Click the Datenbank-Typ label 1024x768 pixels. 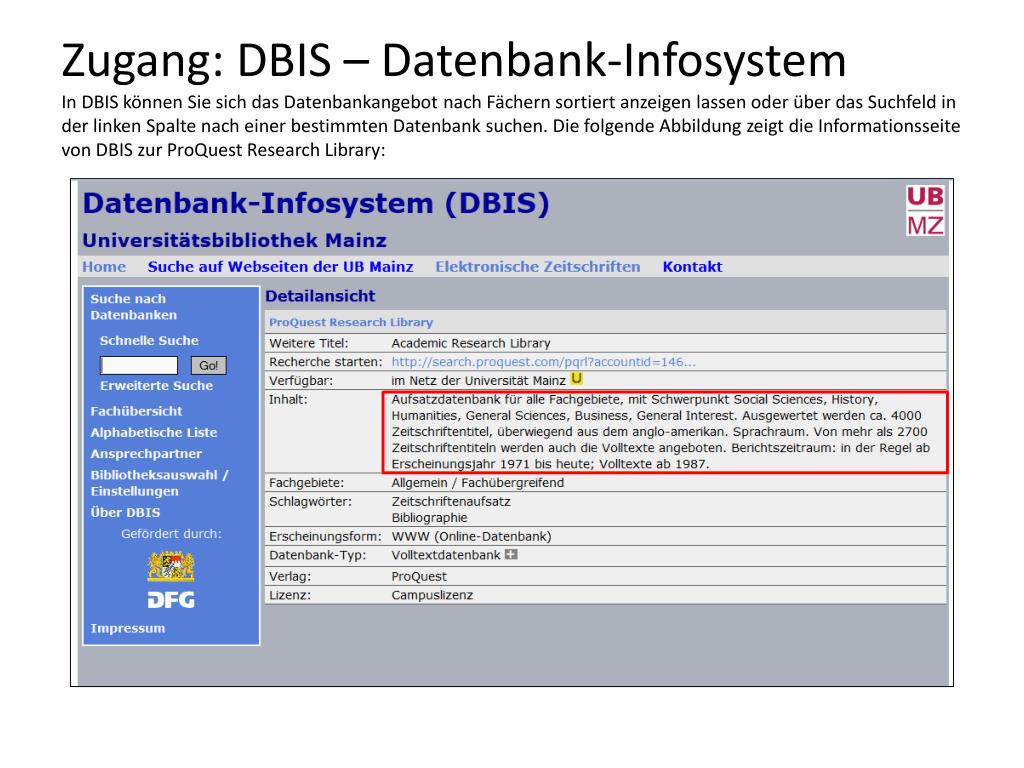(317, 555)
